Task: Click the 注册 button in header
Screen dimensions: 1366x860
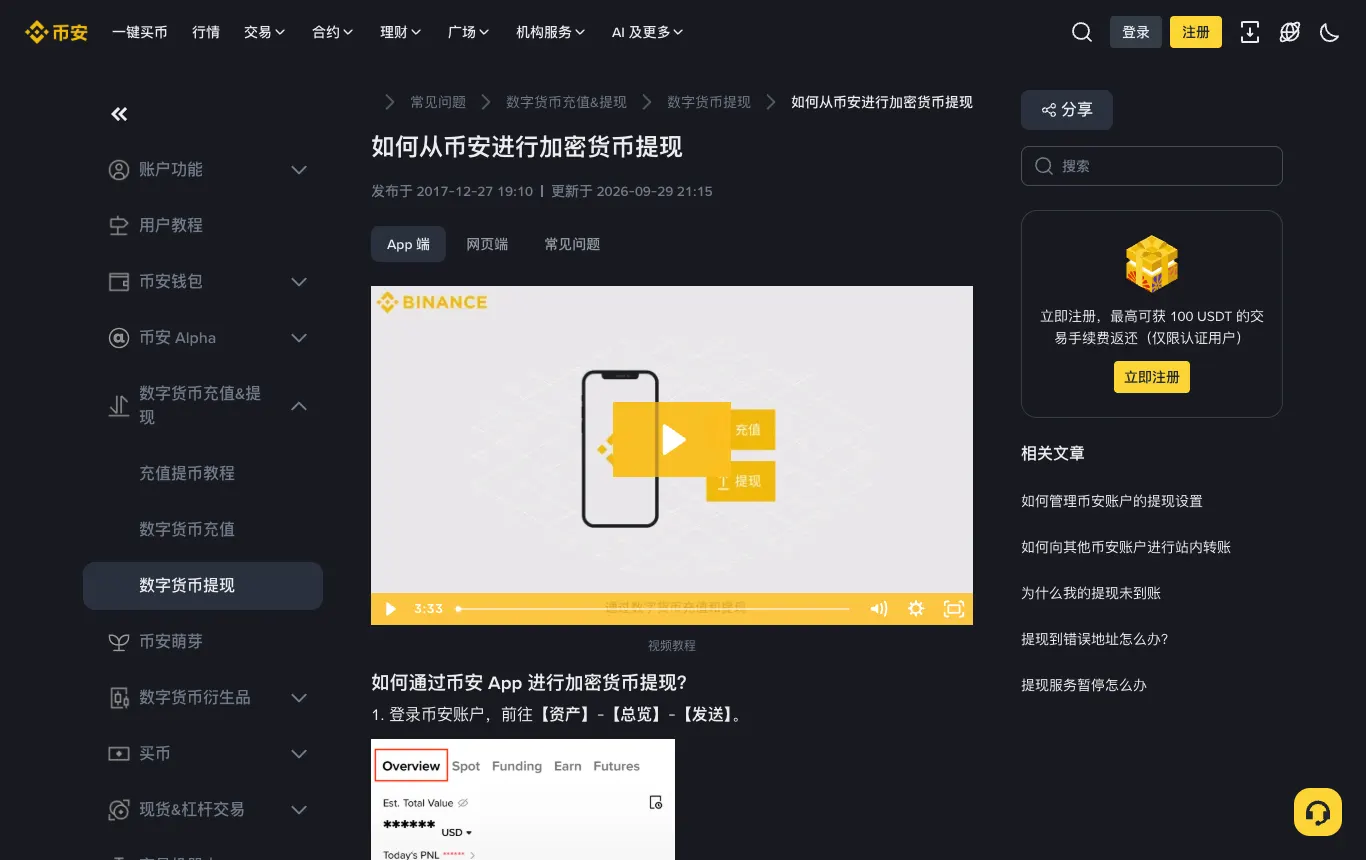Action: [1196, 32]
